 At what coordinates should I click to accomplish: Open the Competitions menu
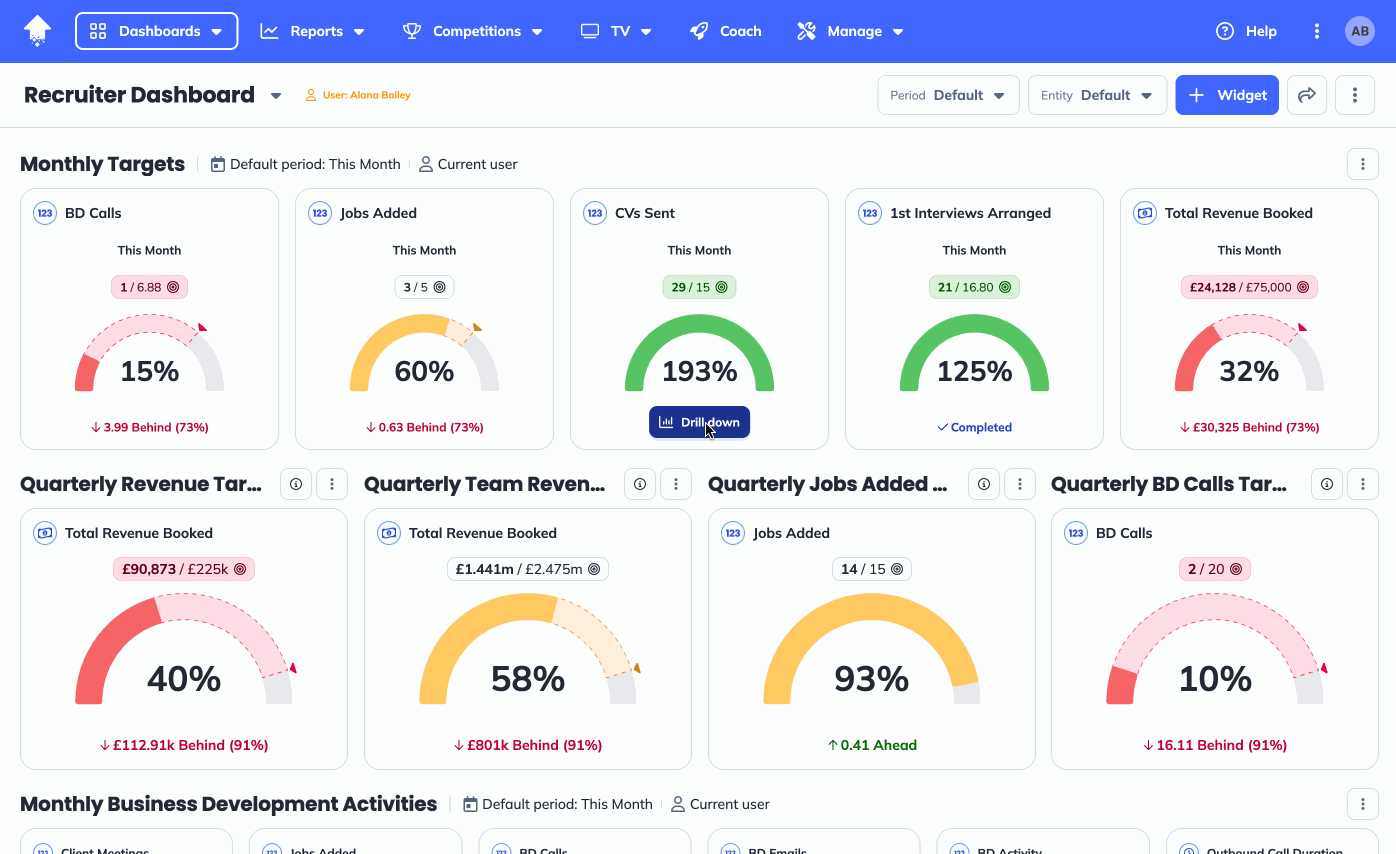coord(473,31)
